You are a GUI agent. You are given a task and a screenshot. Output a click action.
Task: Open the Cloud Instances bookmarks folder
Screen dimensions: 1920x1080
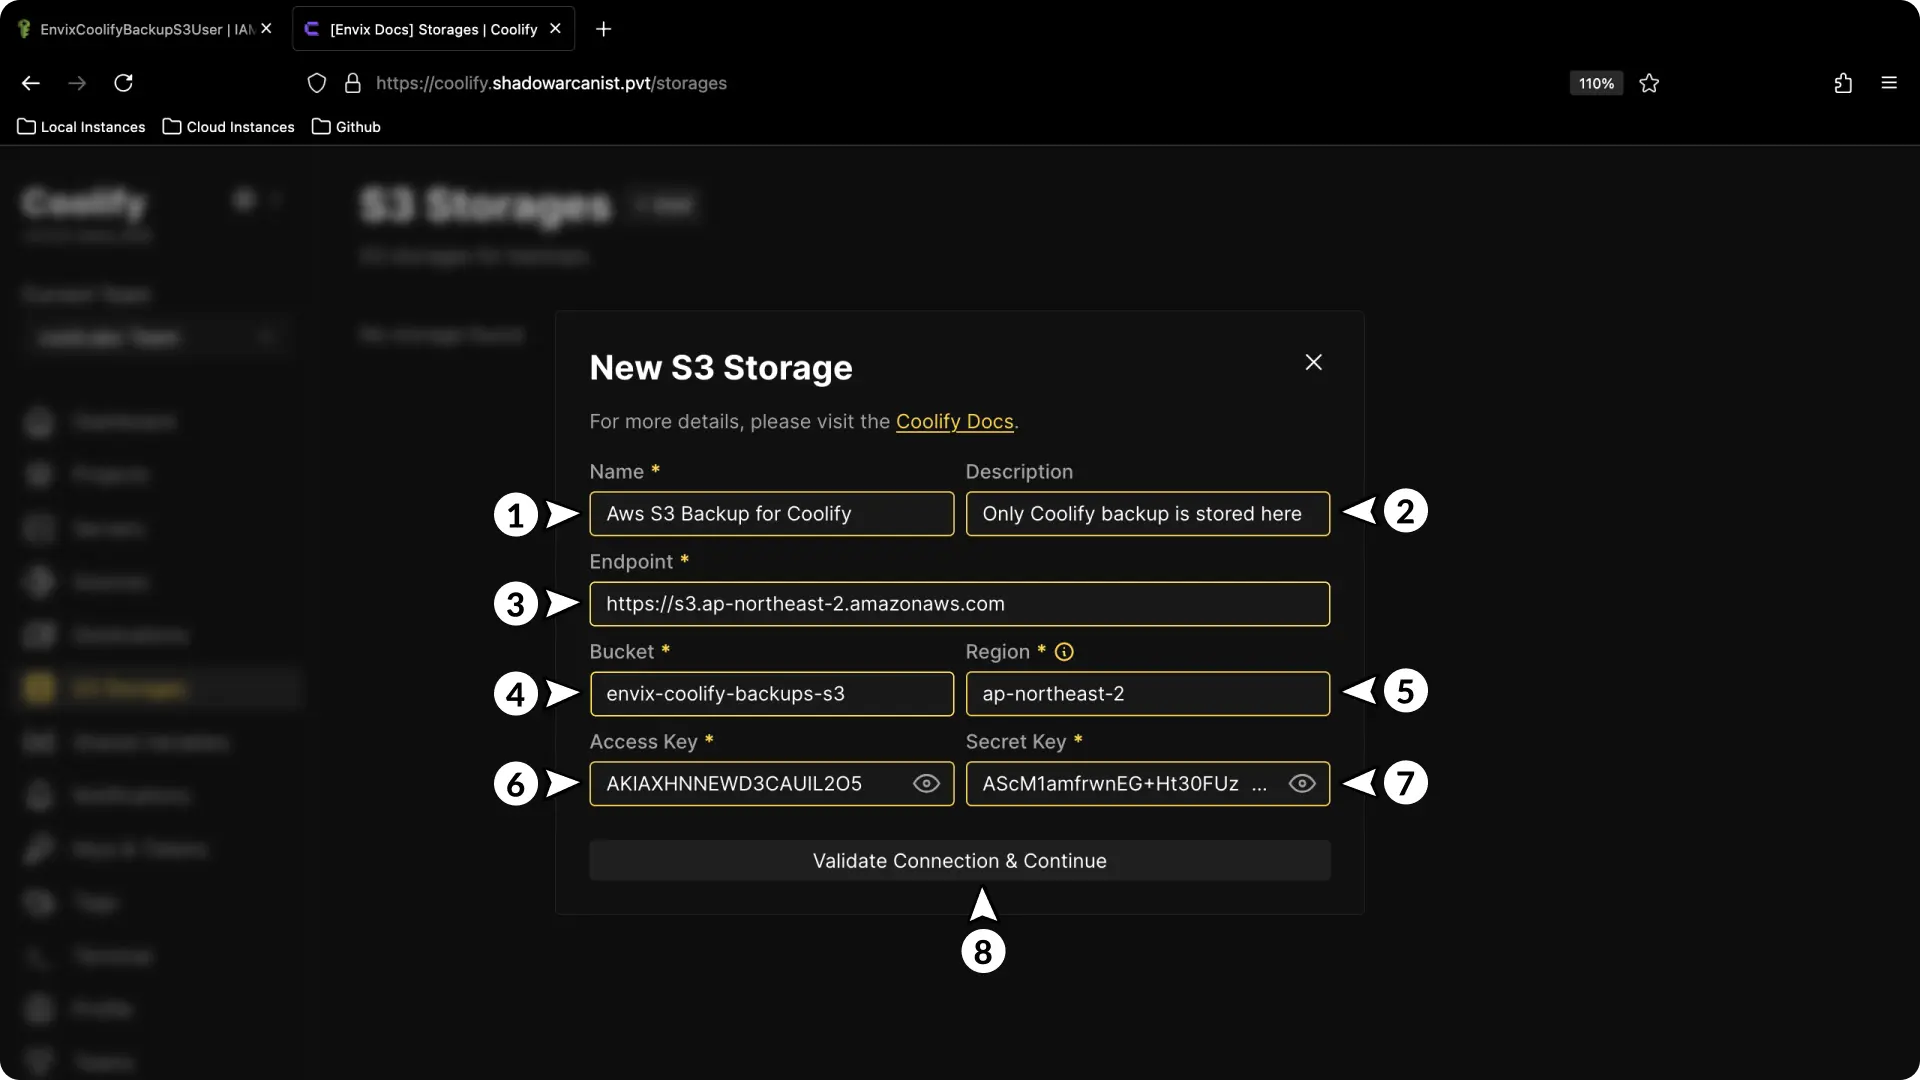[x=228, y=126]
